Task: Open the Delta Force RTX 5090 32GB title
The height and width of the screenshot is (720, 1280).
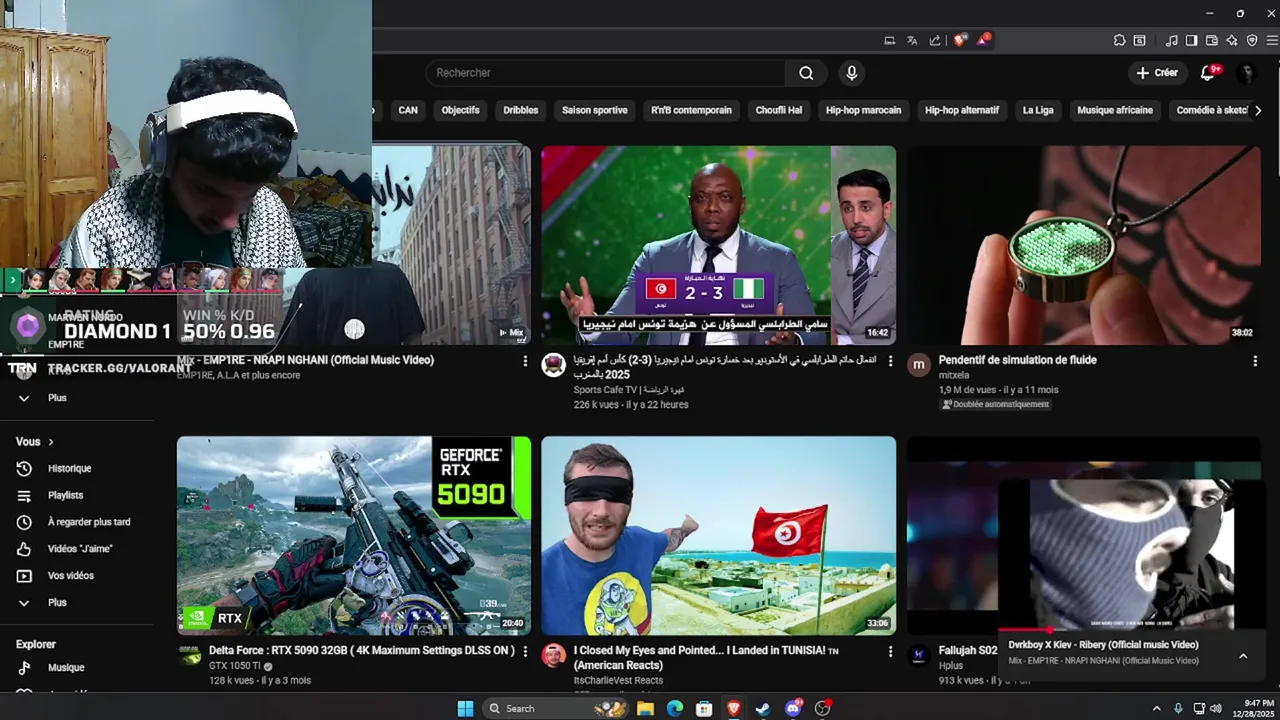Action: pos(362,650)
